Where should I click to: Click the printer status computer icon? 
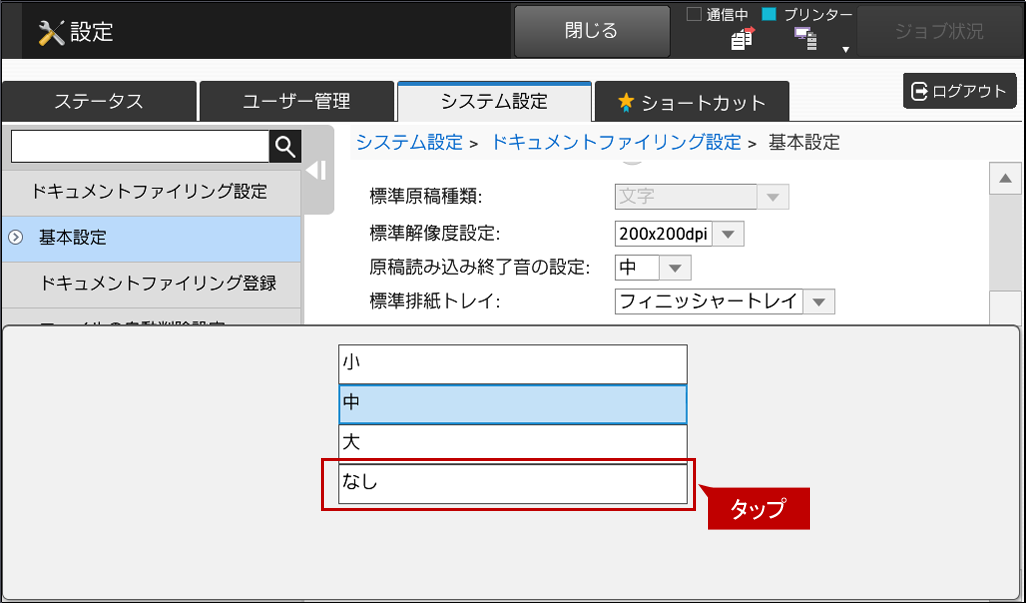[x=805, y=39]
